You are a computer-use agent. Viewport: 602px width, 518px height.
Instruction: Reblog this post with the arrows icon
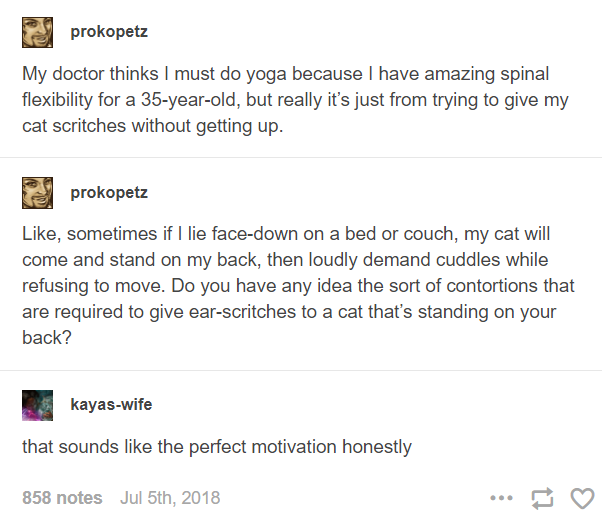tap(543, 498)
